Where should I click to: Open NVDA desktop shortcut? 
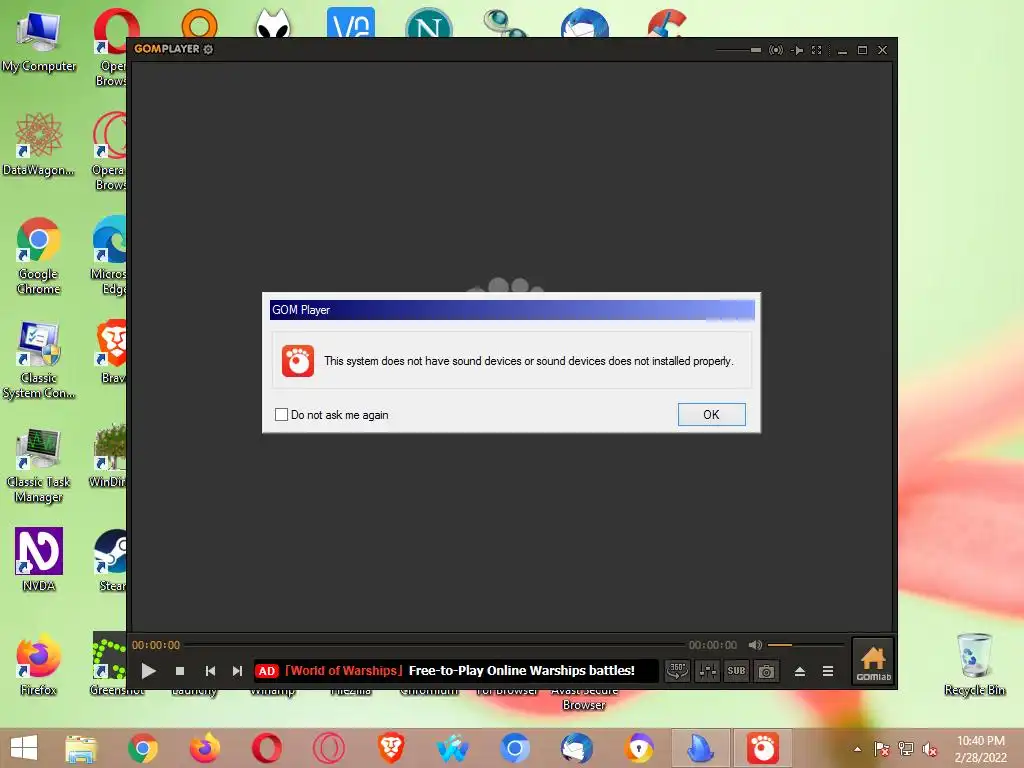pyautogui.click(x=39, y=560)
